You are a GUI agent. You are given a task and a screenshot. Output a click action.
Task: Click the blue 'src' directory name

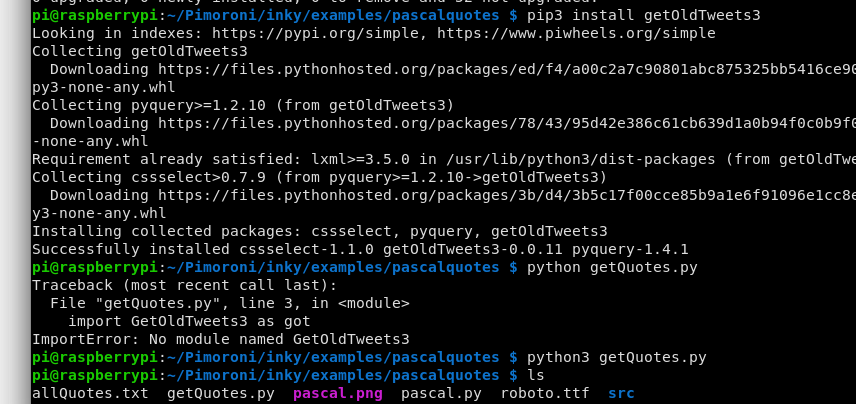(x=621, y=394)
